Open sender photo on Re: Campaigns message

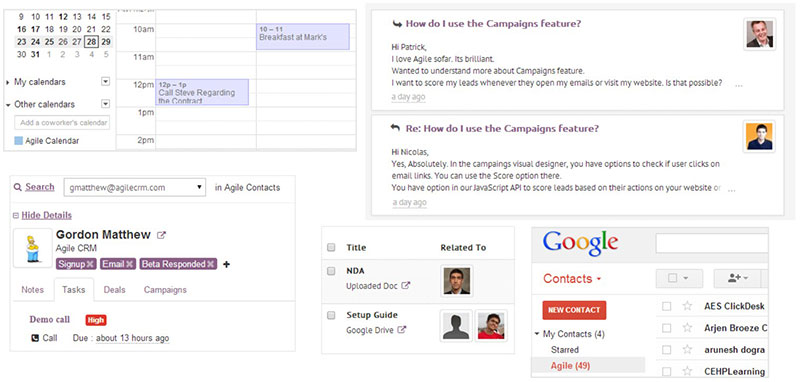760,136
